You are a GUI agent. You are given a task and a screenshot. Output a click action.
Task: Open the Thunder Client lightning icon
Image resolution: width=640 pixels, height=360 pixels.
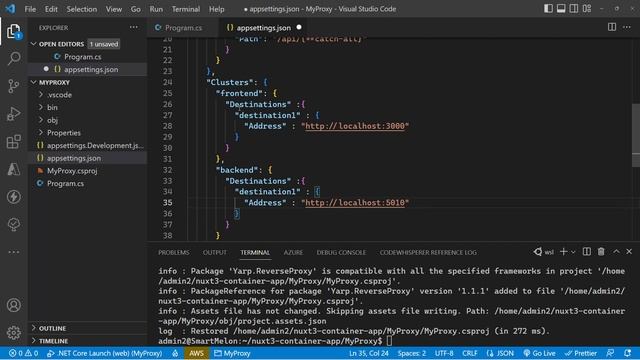click(13, 197)
